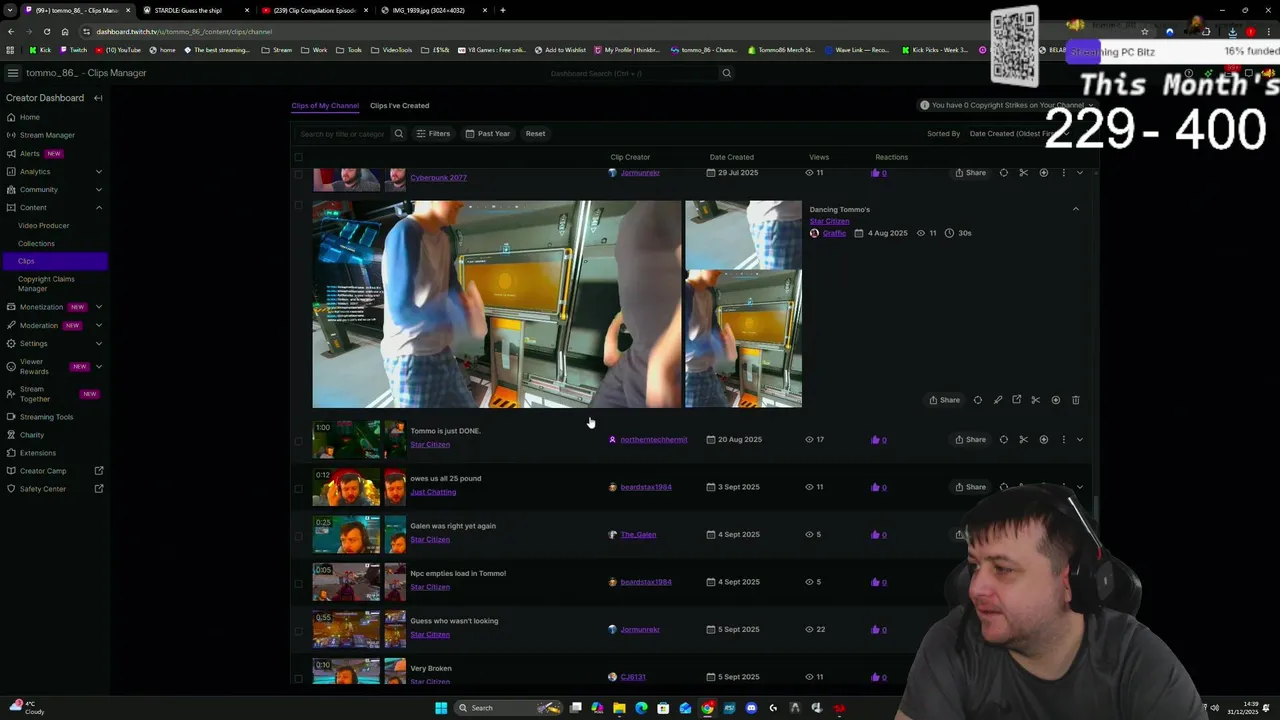
Task: Expand the Monetization sidebar section
Action: click(x=98, y=307)
